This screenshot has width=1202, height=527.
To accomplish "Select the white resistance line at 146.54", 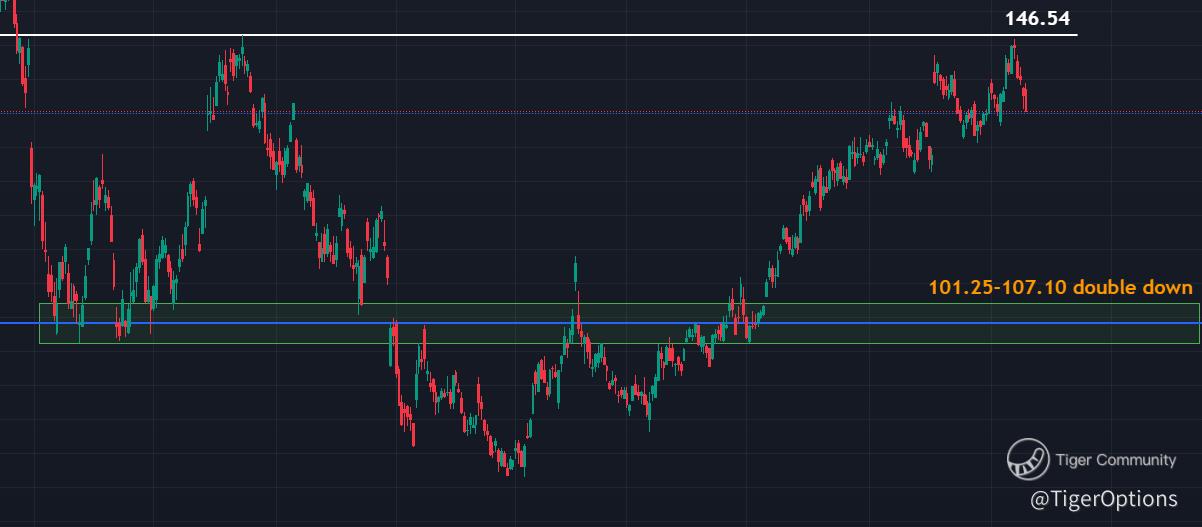I will [x=540, y=35].
